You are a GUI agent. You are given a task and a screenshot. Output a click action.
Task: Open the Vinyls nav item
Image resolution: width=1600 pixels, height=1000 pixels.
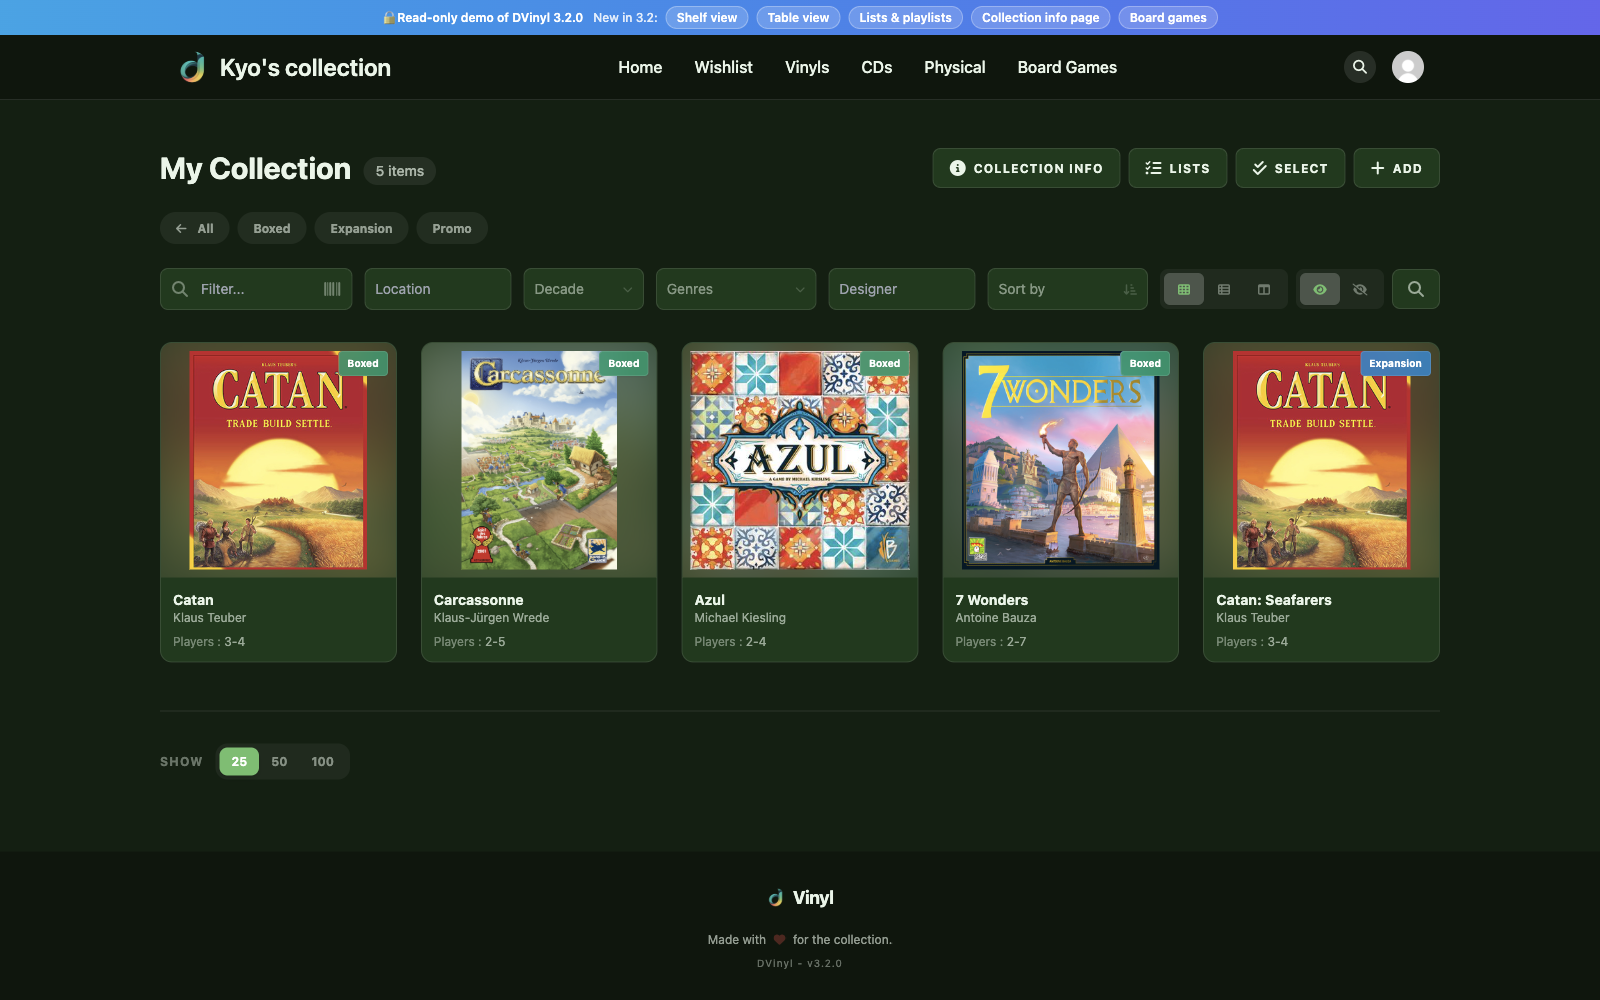click(x=807, y=67)
